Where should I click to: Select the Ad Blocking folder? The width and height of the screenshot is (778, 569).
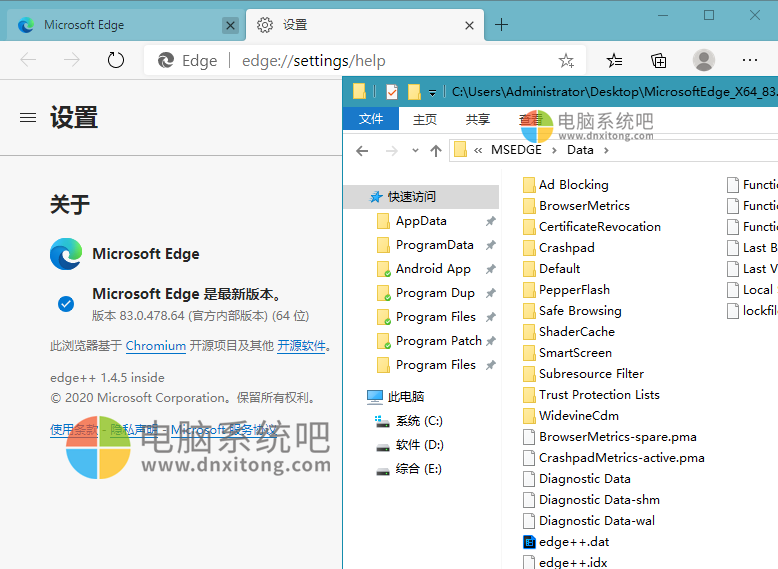tap(566, 185)
